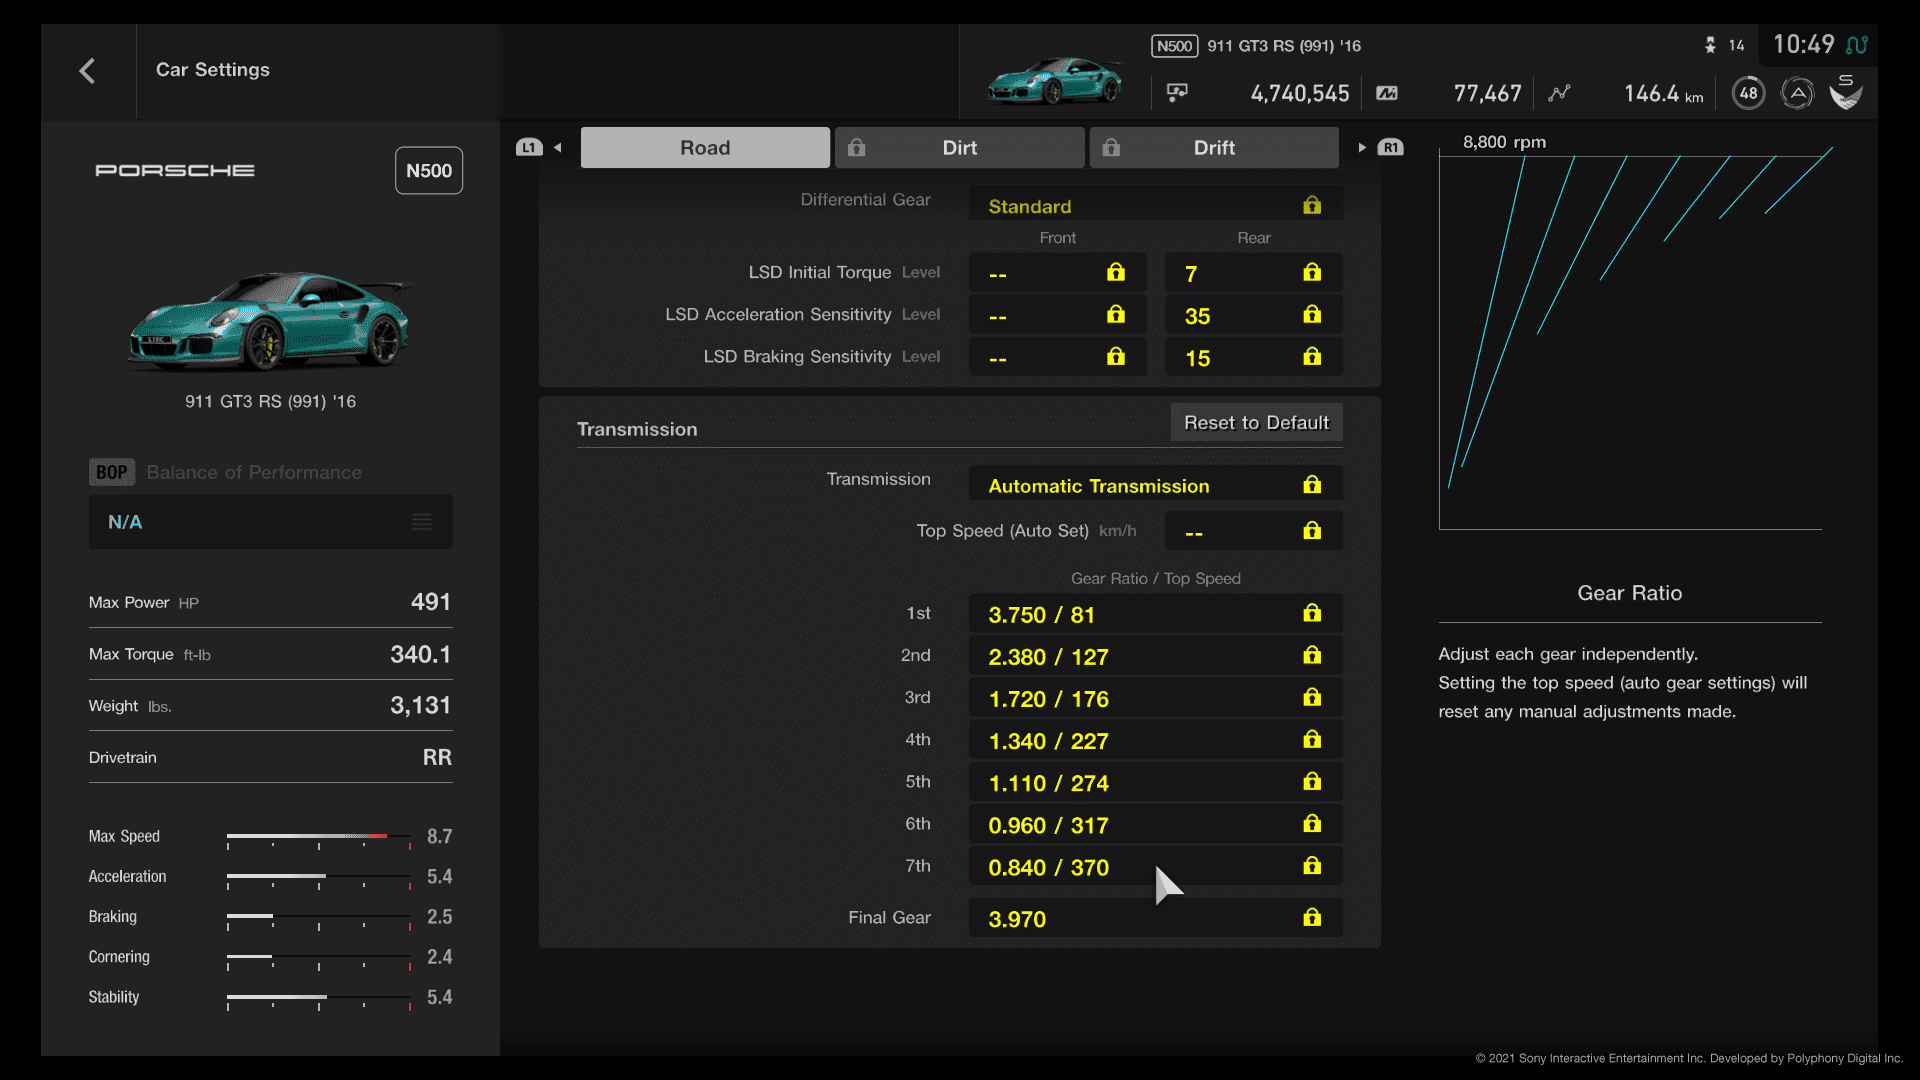Select the locked Dirt tab
Viewport: 1920px width, 1080px height.
click(960, 148)
